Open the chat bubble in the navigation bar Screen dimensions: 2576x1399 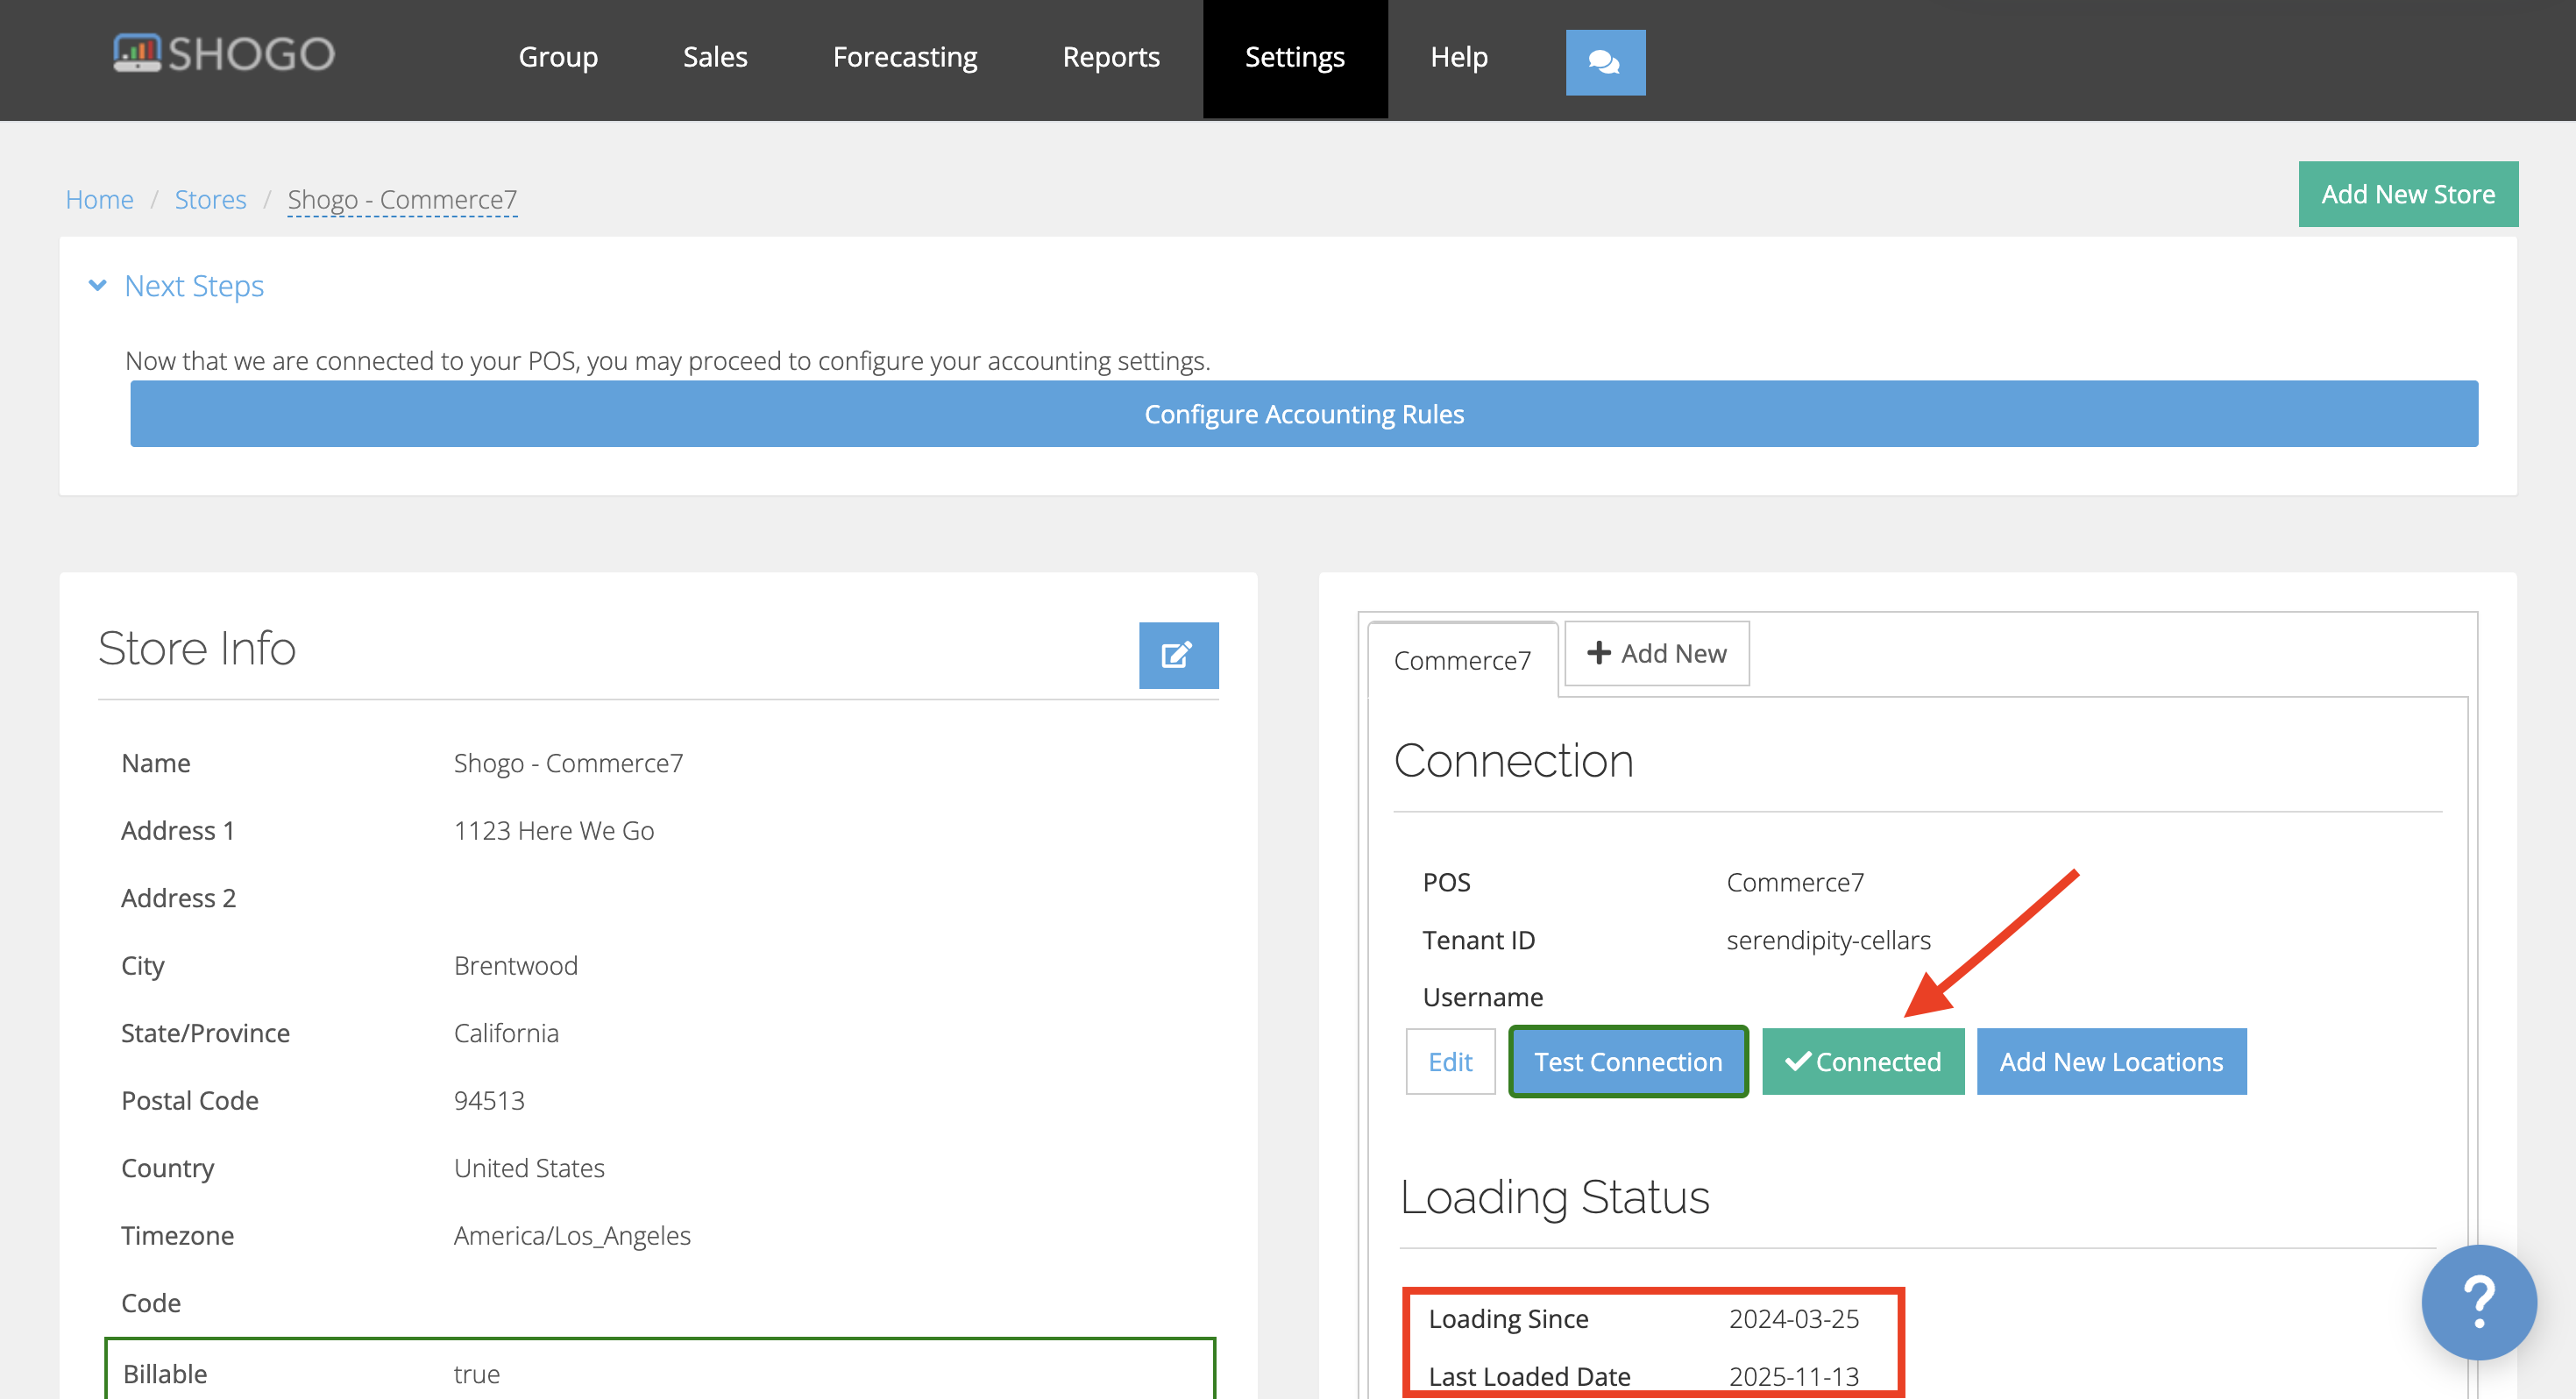pyautogui.click(x=1605, y=62)
